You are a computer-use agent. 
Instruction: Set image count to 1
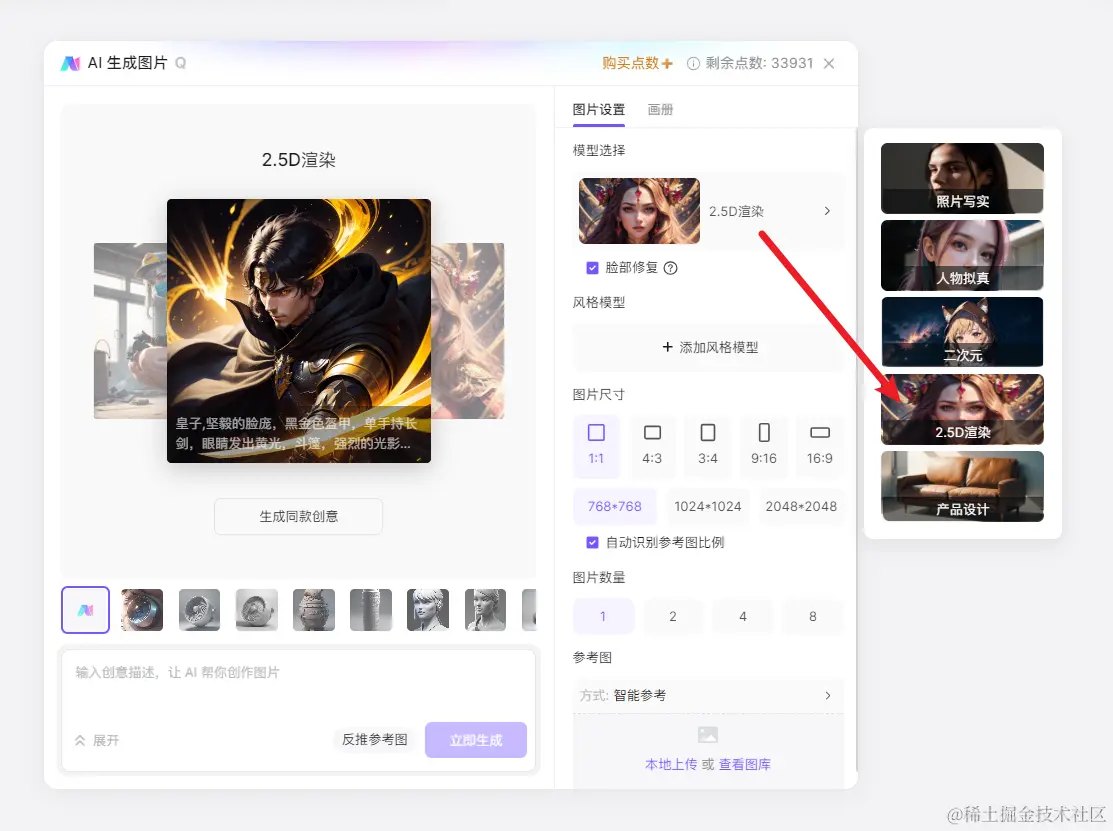click(603, 616)
